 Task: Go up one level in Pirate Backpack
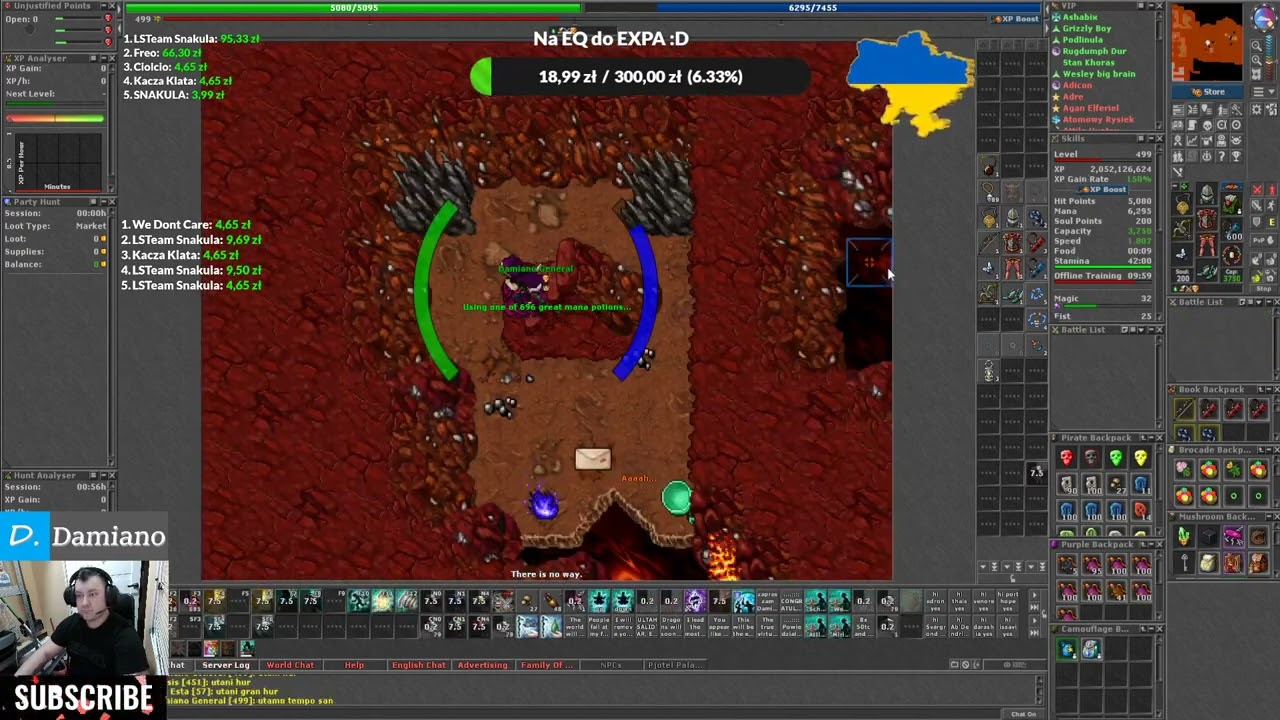tap(1143, 438)
